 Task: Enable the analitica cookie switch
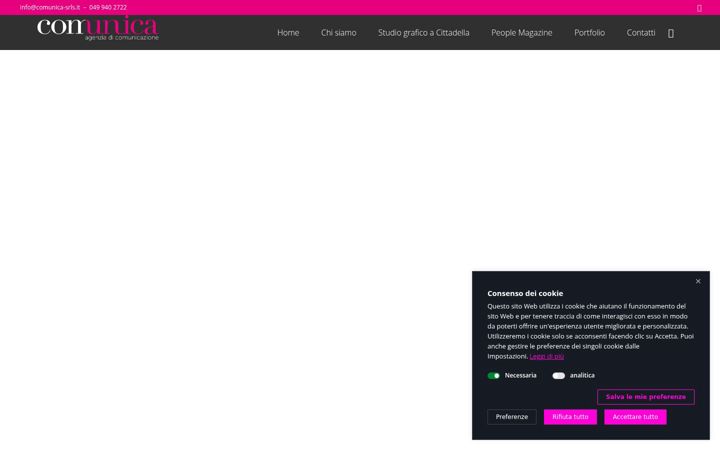pyautogui.click(x=558, y=376)
